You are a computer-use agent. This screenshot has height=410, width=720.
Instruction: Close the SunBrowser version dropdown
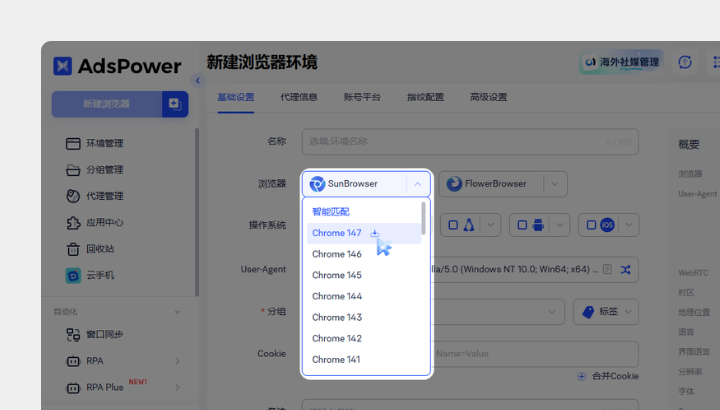click(417, 184)
